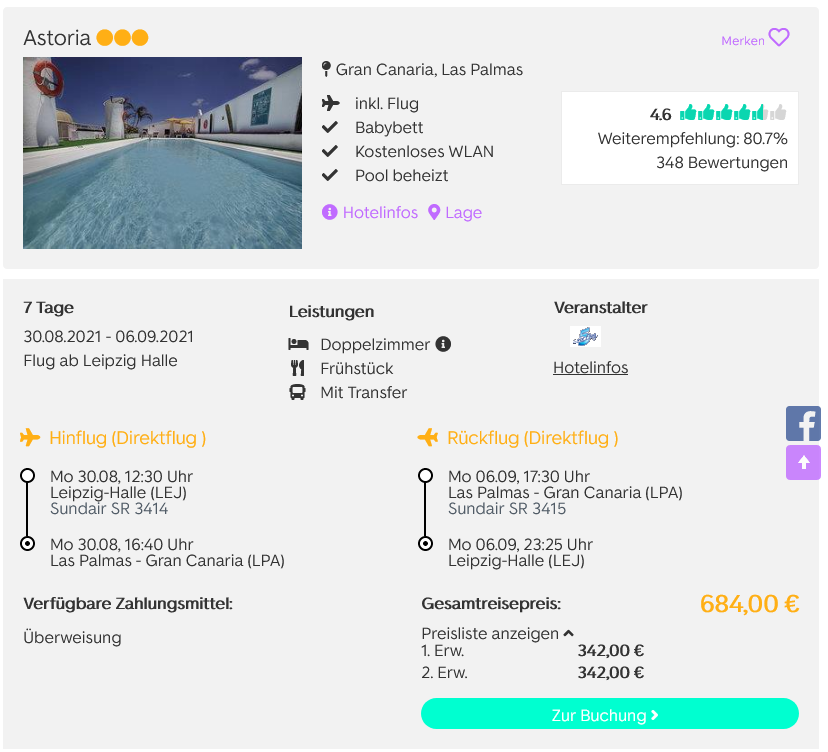Click the Rückflug airplane icon

428,438
